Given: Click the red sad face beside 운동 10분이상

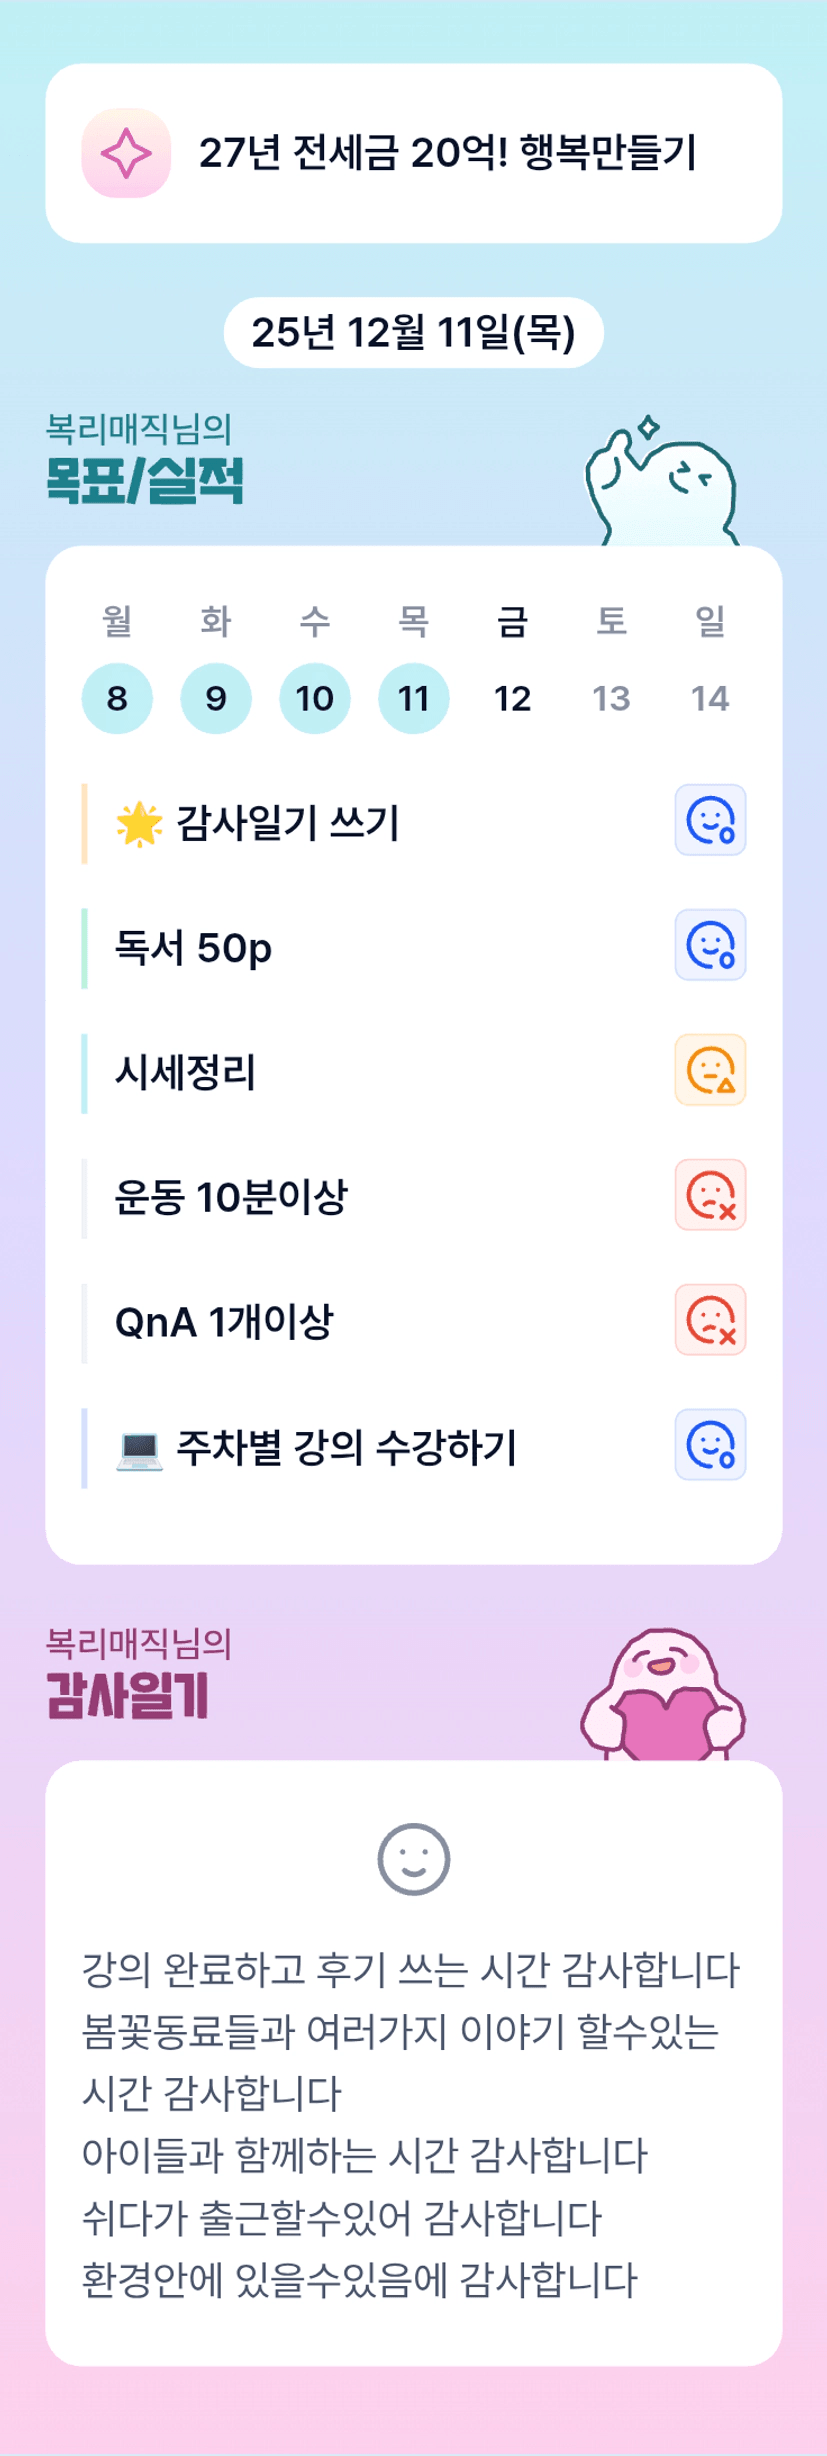Looking at the screenshot, I should pos(710,1195).
